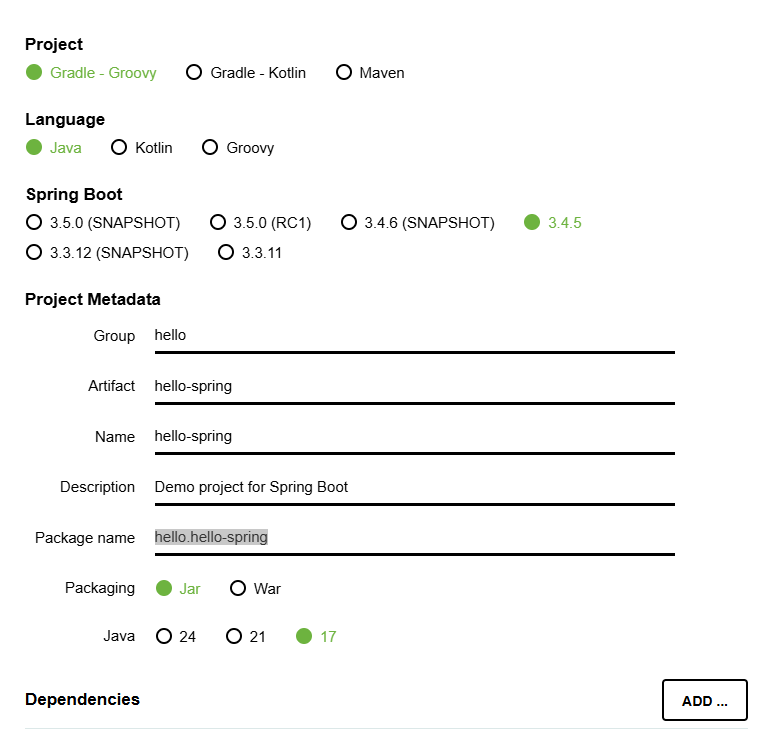The image size is (763, 729).
Task: Select War packaging option
Action: point(255,588)
